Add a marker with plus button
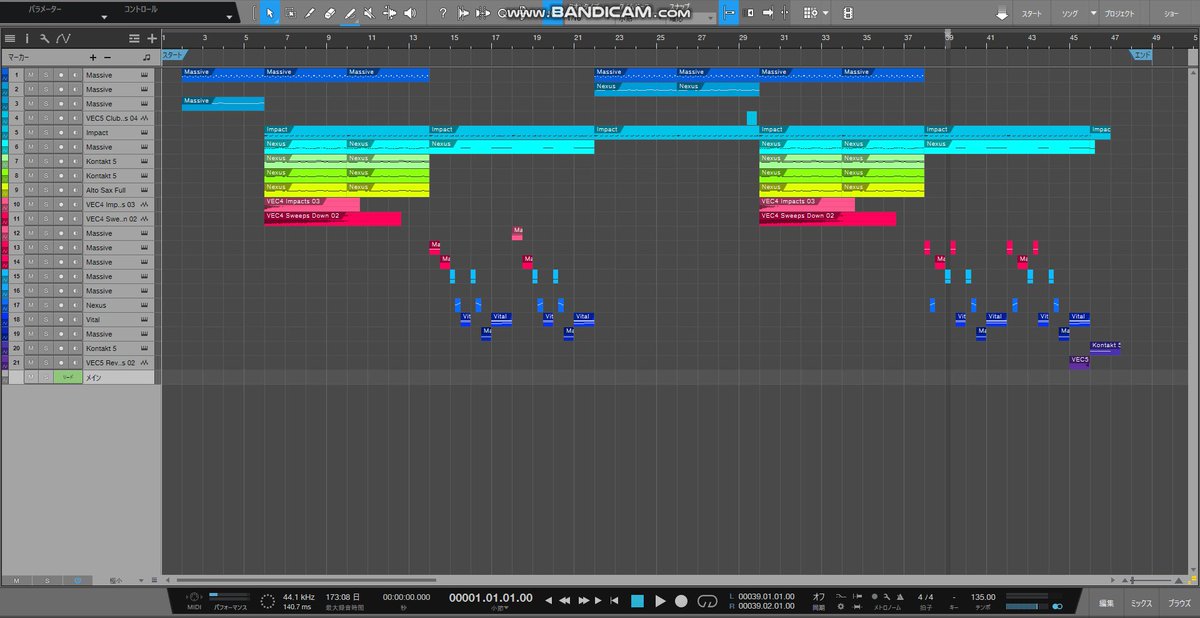 point(93,57)
